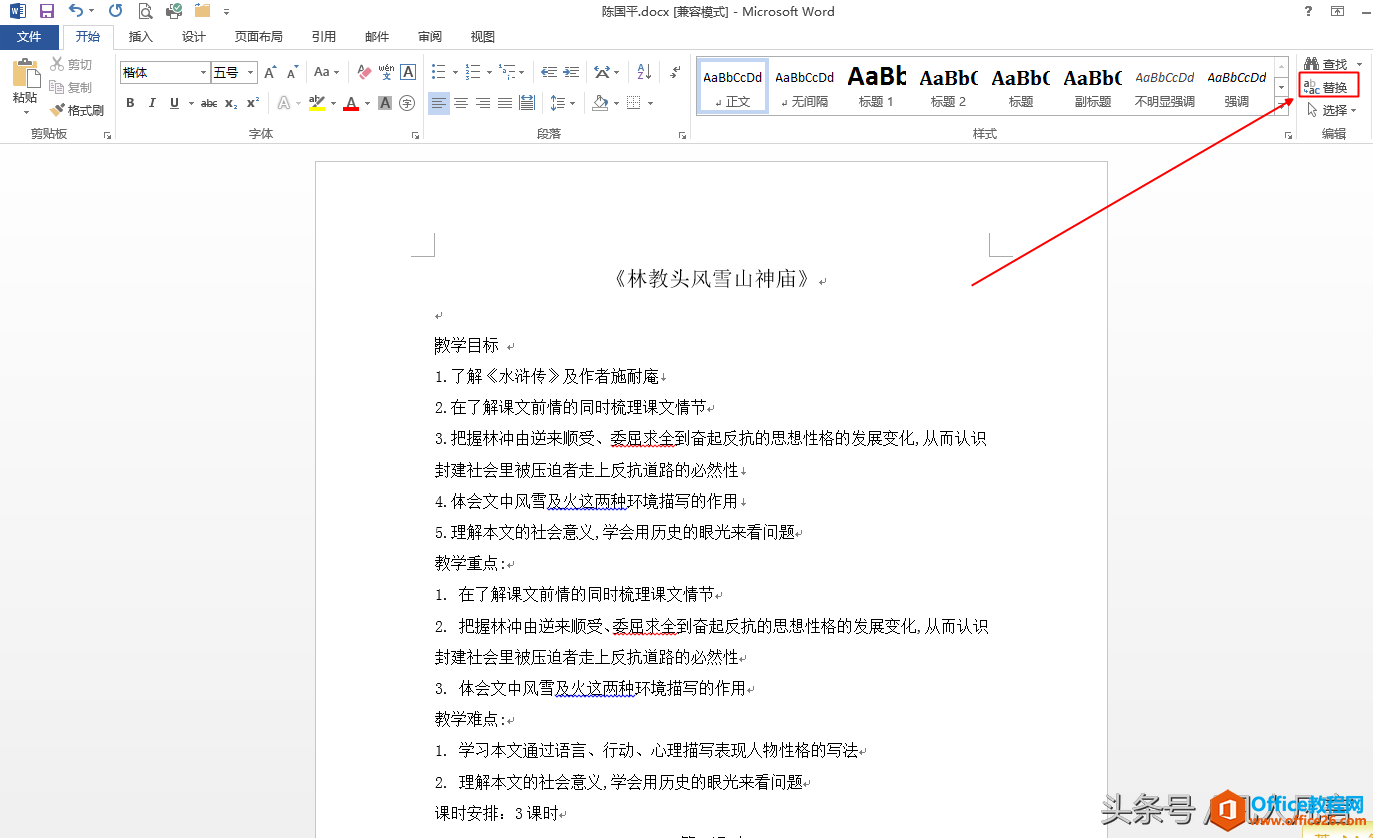Toggle left alignment button
The height and width of the screenshot is (838, 1373).
[439, 103]
